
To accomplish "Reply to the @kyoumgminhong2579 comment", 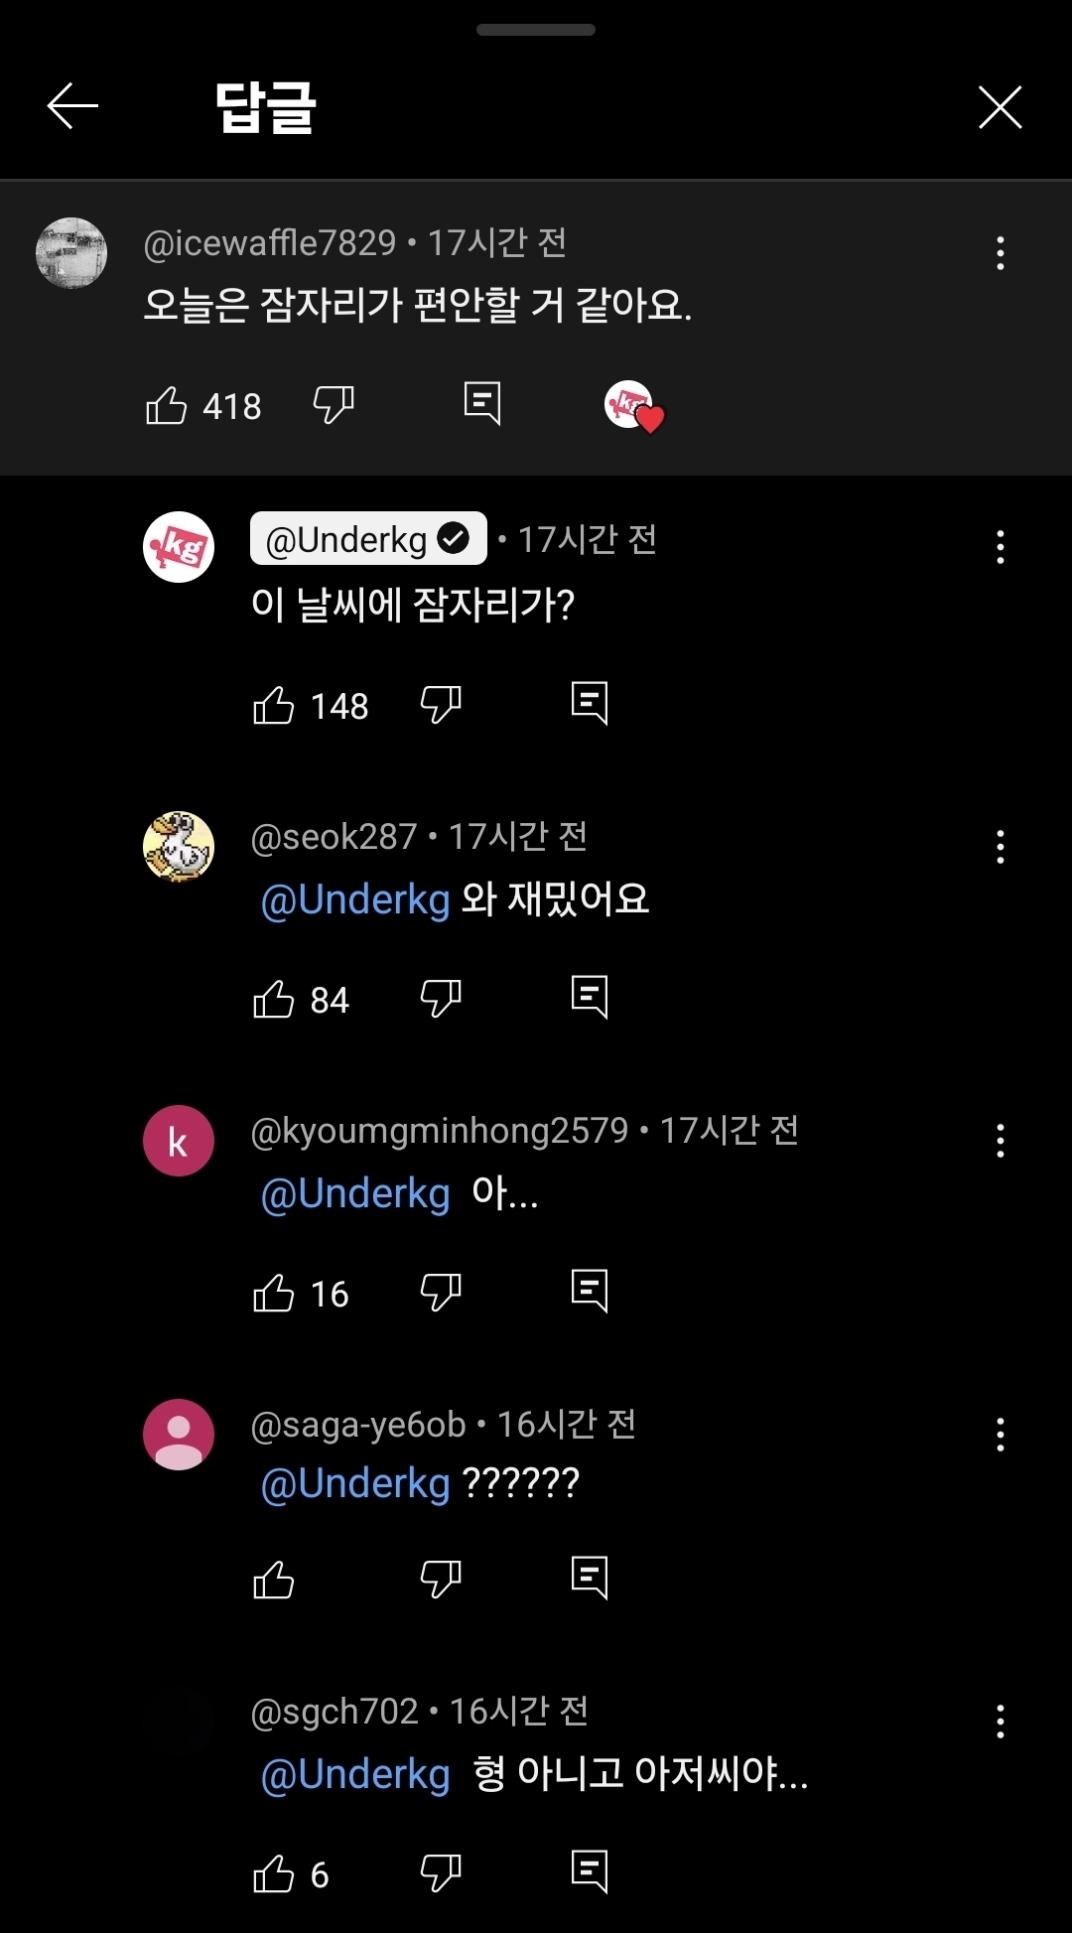I will pos(589,1291).
